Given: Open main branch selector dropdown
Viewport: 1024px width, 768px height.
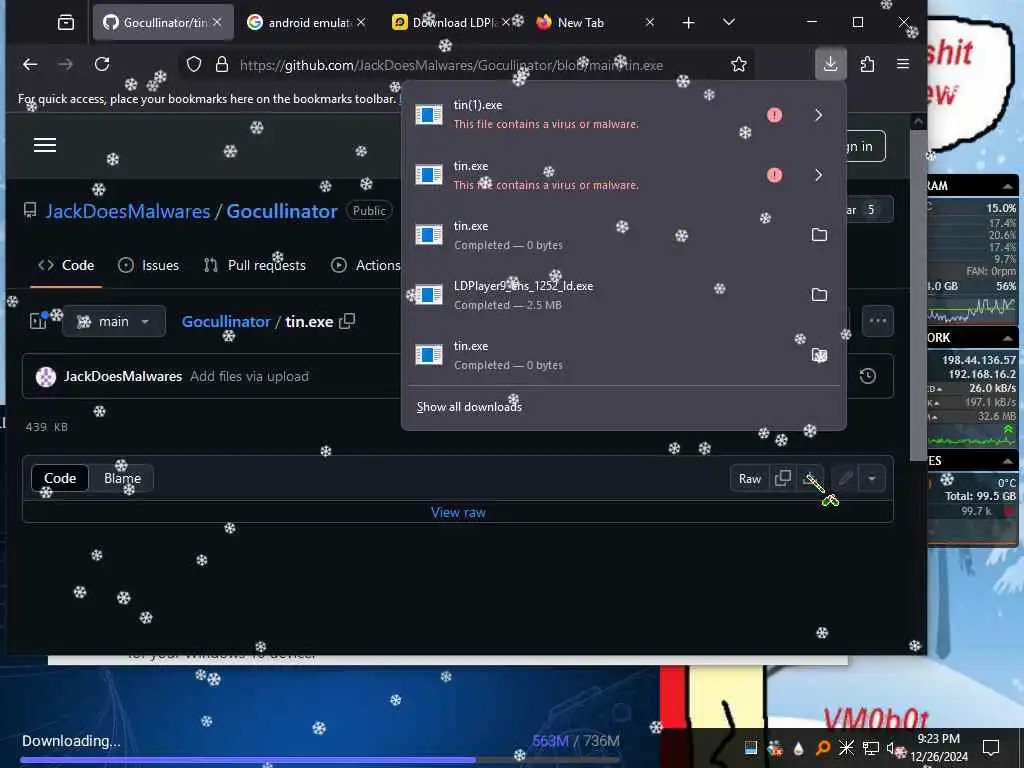Looking at the screenshot, I should pyautogui.click(x=114, y=321).
